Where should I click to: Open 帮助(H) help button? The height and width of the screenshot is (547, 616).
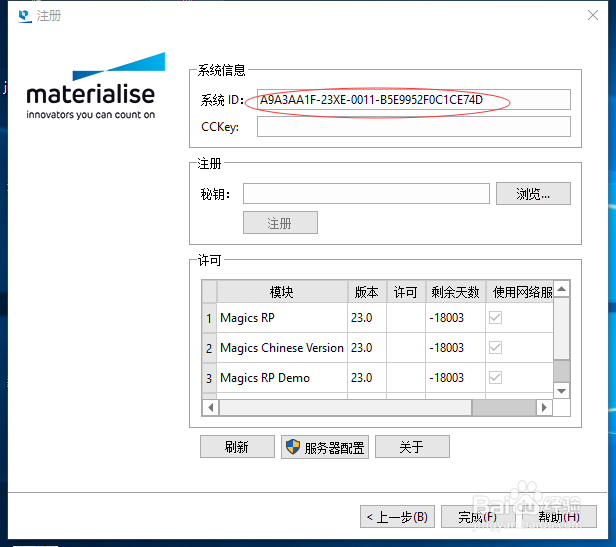point(559,516)
